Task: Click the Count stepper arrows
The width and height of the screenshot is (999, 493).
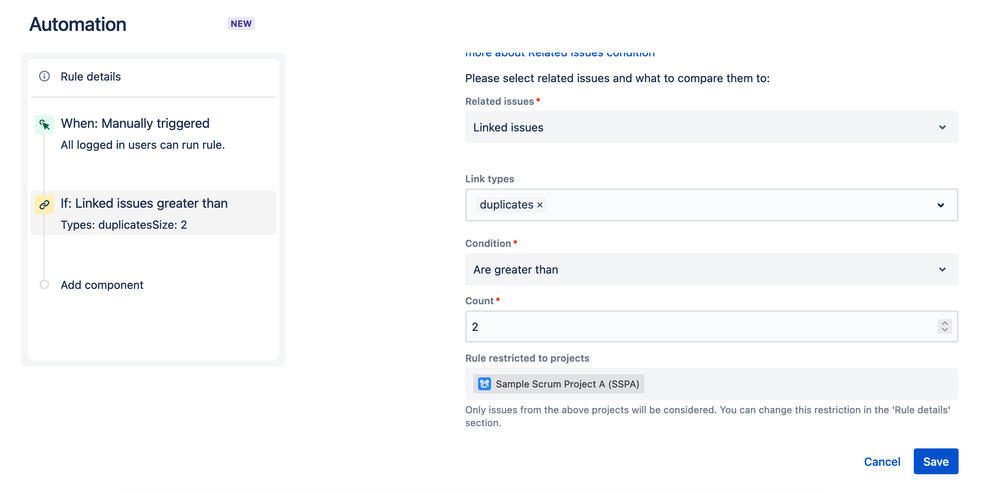Action: point(944,327)
